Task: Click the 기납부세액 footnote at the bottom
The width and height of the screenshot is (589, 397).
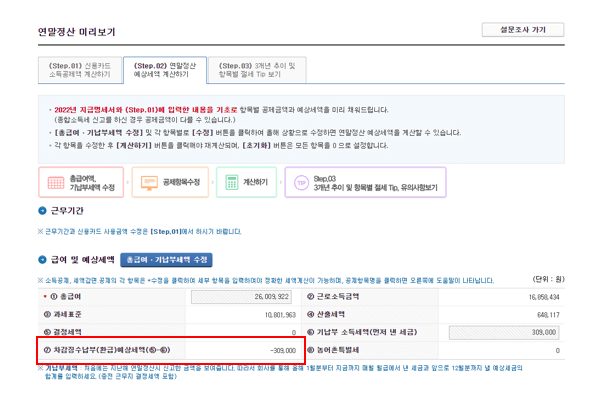Action: click(280, 372)
